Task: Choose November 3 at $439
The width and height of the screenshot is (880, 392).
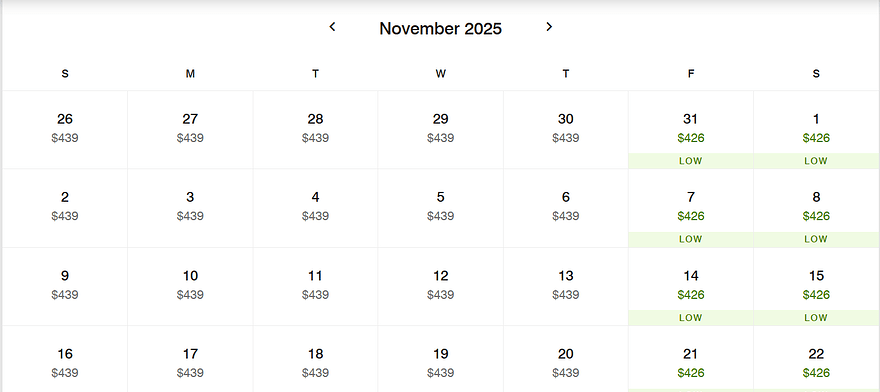Action: 190,208
